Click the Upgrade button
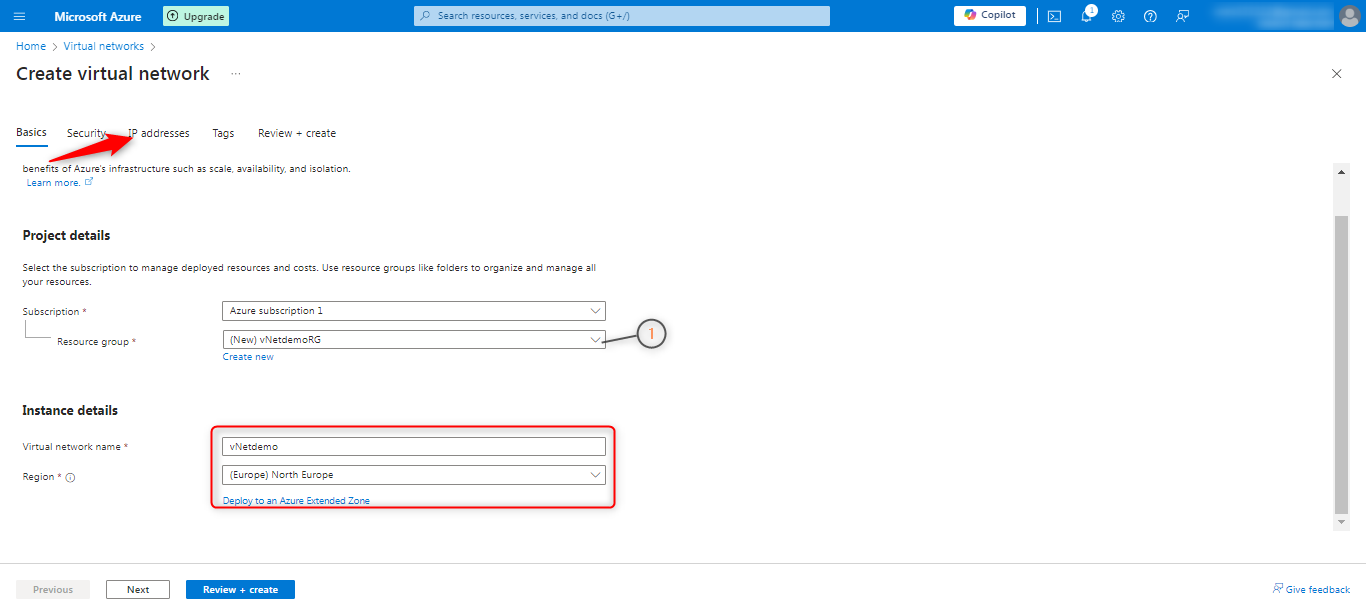Viewport: 1366px width, 615px height. pos(196,16)
